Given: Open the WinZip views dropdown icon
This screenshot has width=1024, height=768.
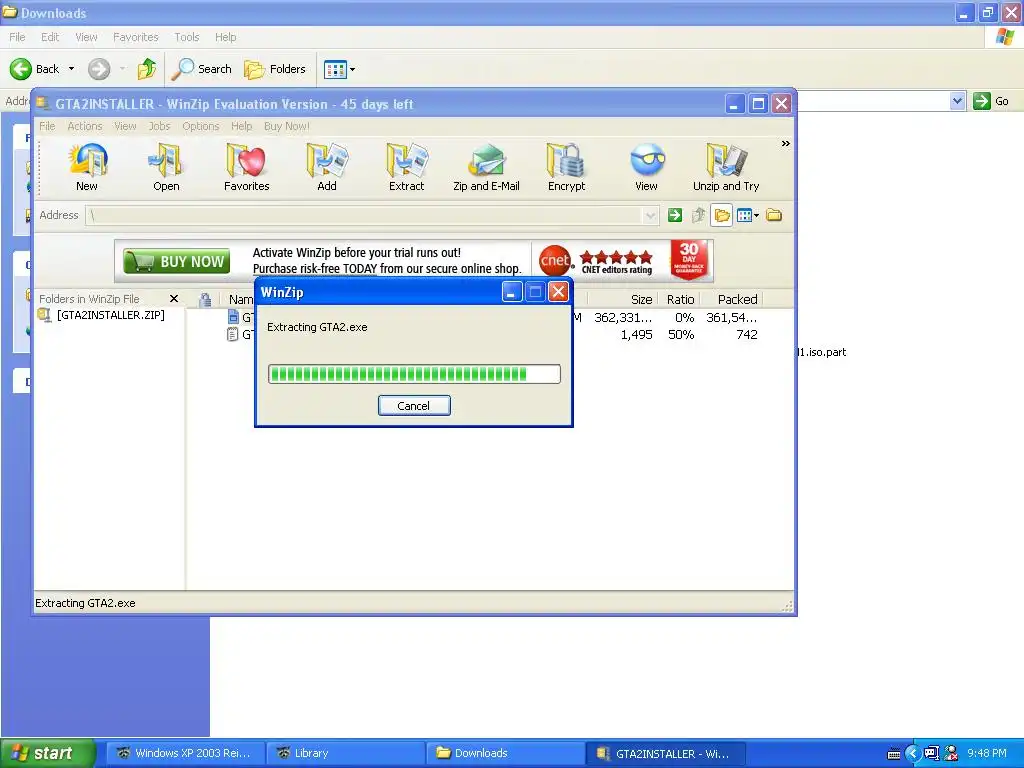Looking at the screenshot, I should point(747,215).
